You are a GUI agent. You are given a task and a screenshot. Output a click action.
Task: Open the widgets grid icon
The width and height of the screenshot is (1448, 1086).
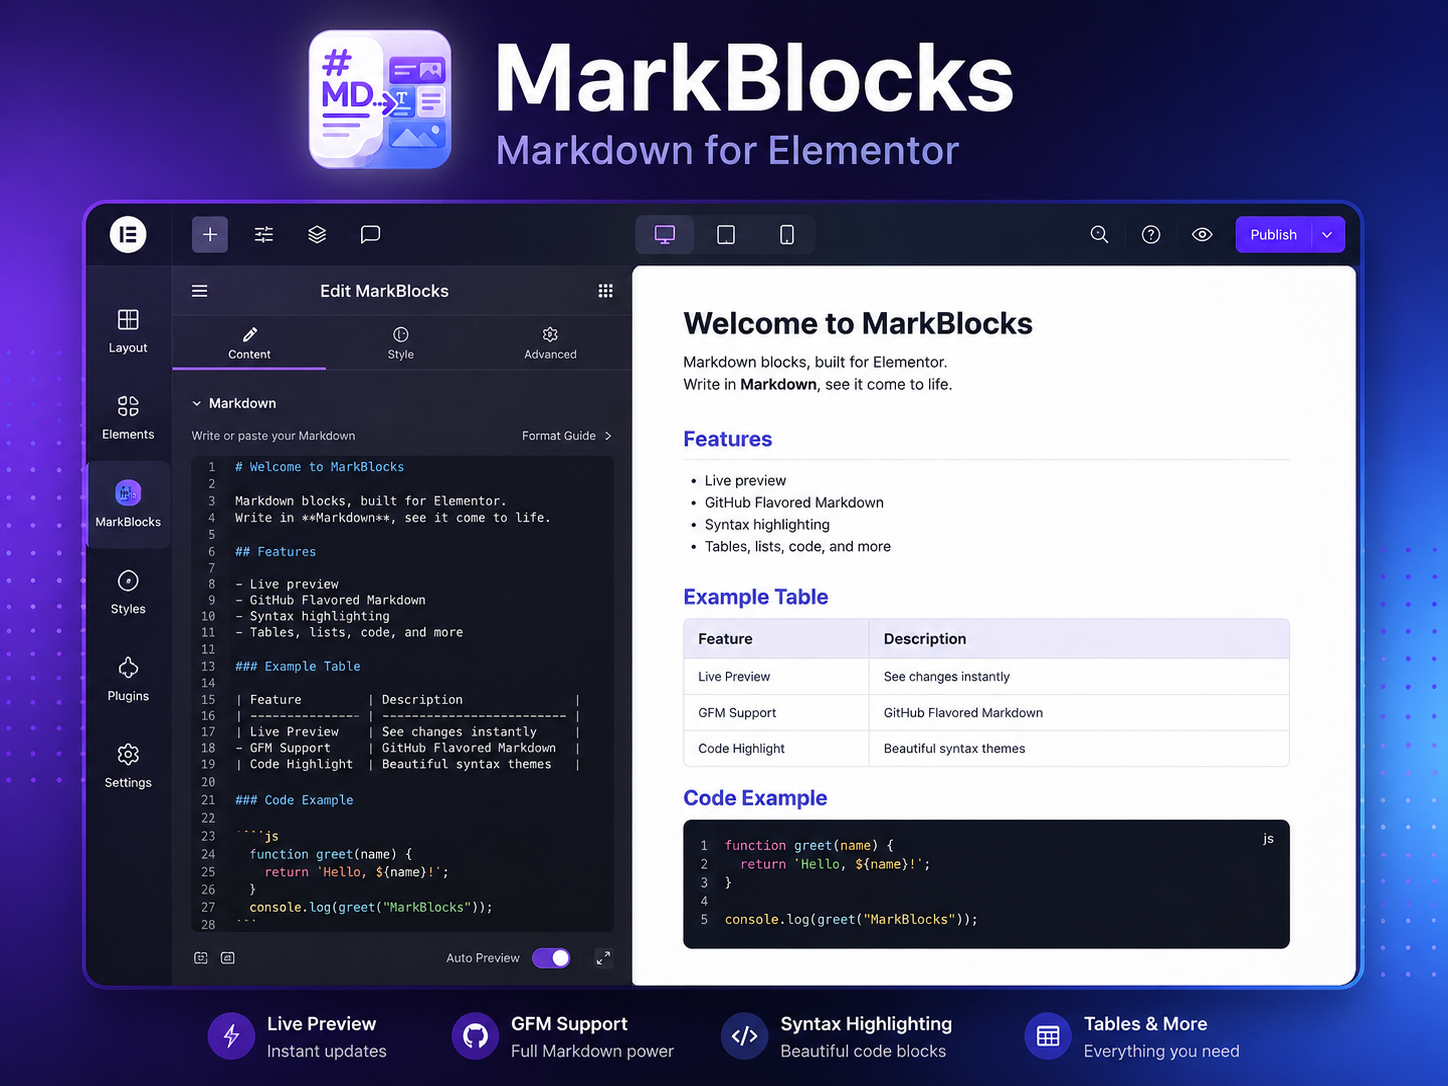[x=605, y=291]
